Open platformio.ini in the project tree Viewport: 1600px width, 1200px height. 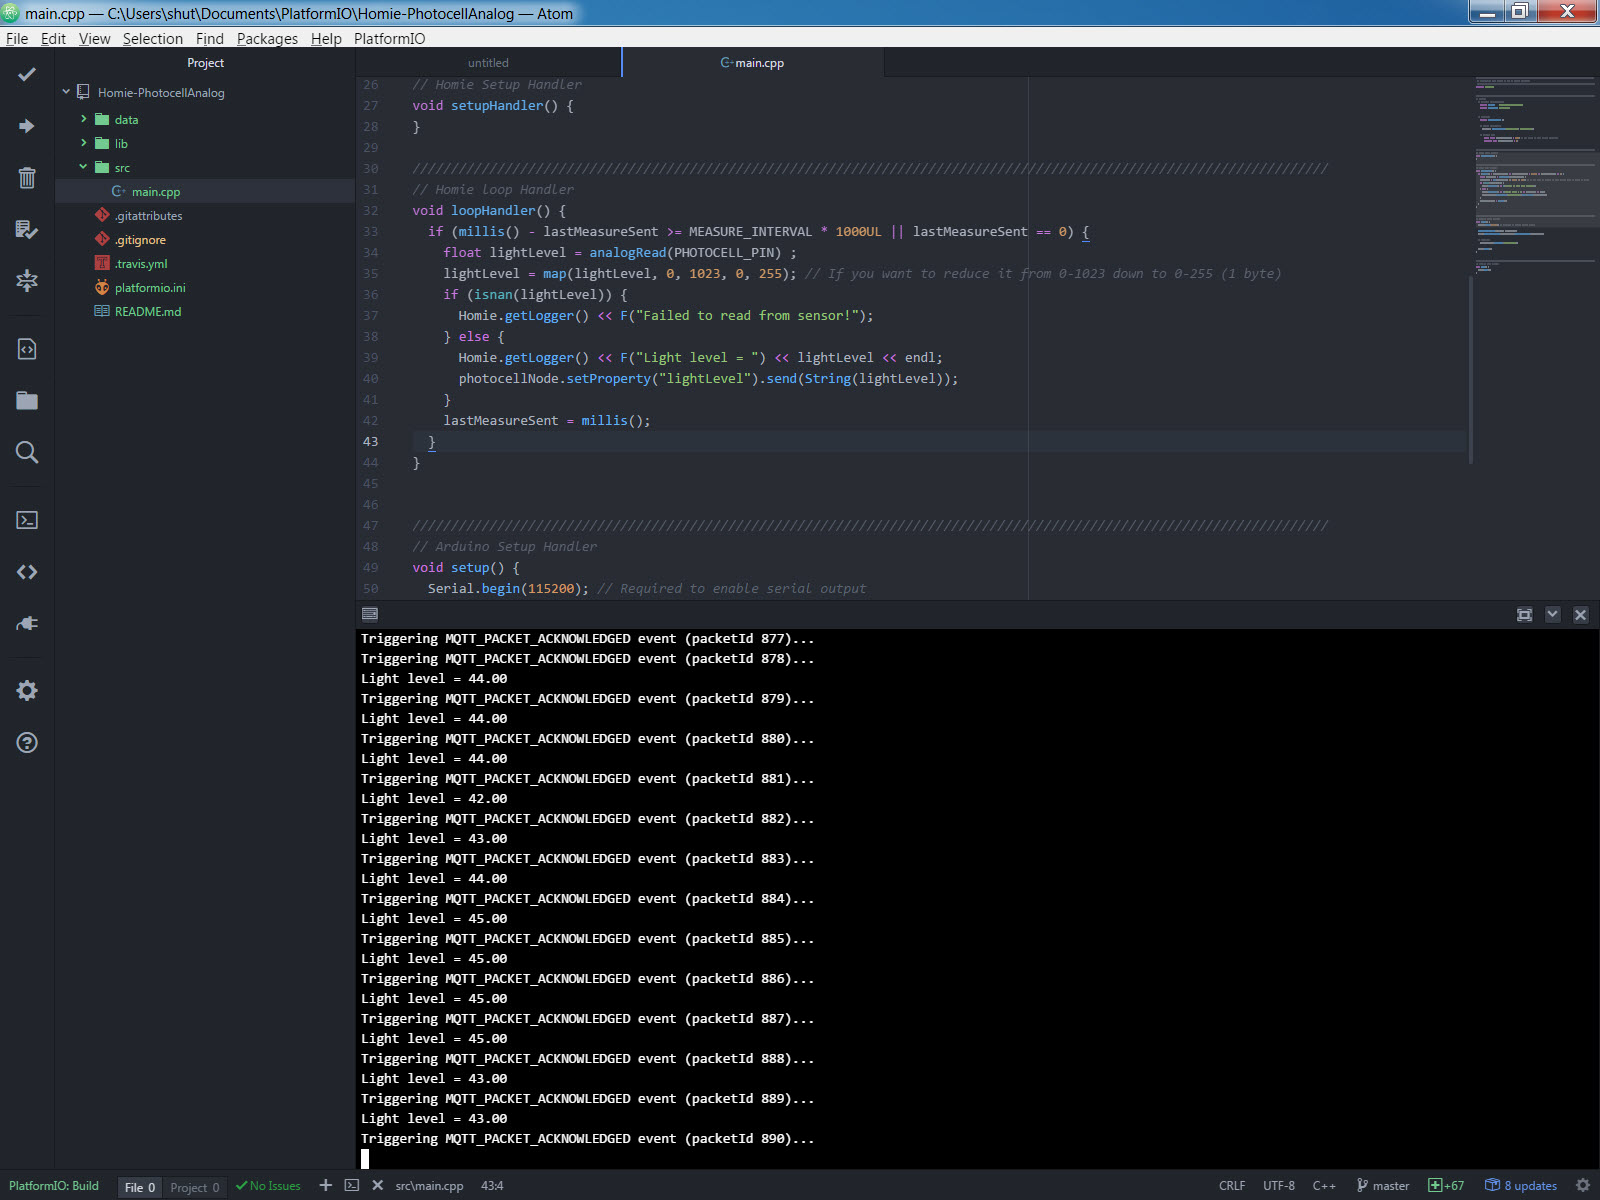click(x=150, y=288)
